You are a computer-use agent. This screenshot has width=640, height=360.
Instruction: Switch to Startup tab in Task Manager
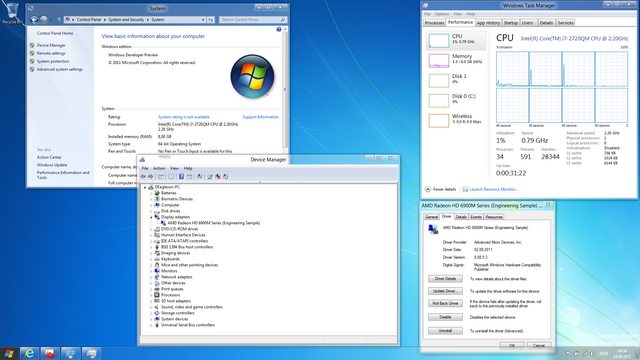coord(511,23)
